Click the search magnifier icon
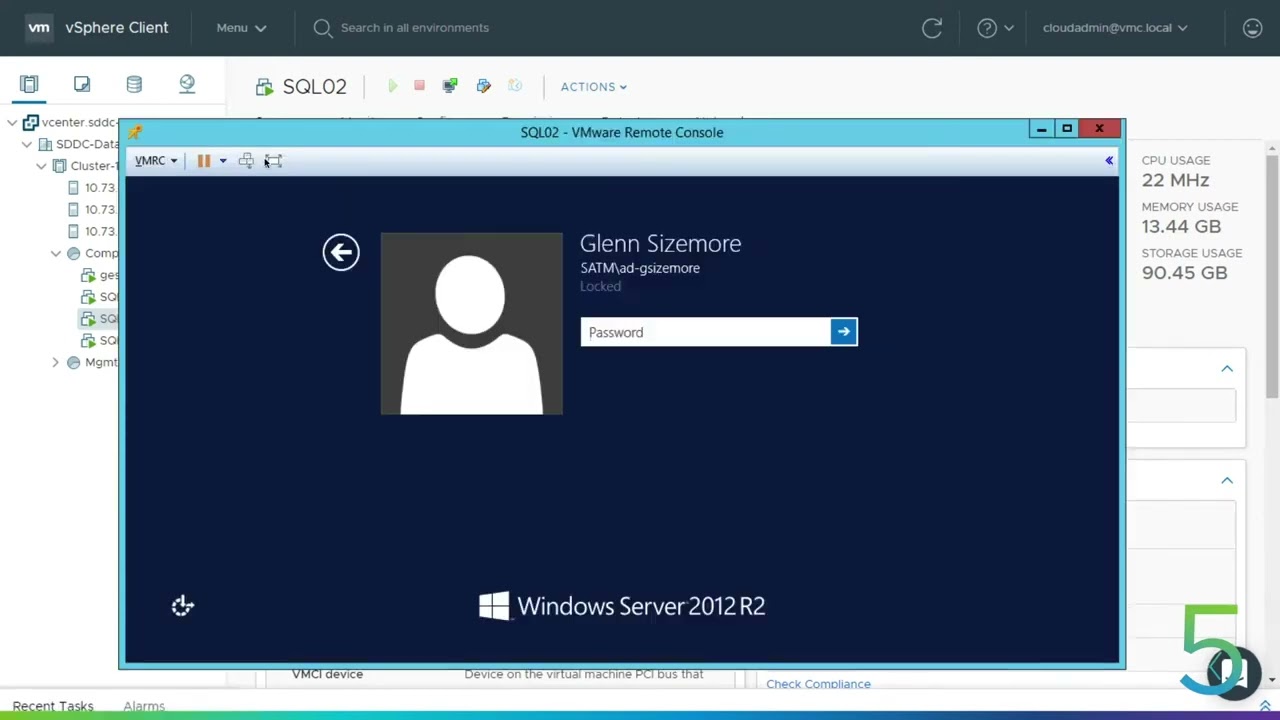The height and width of the screenshot is (720, 1280). [322, 28]
